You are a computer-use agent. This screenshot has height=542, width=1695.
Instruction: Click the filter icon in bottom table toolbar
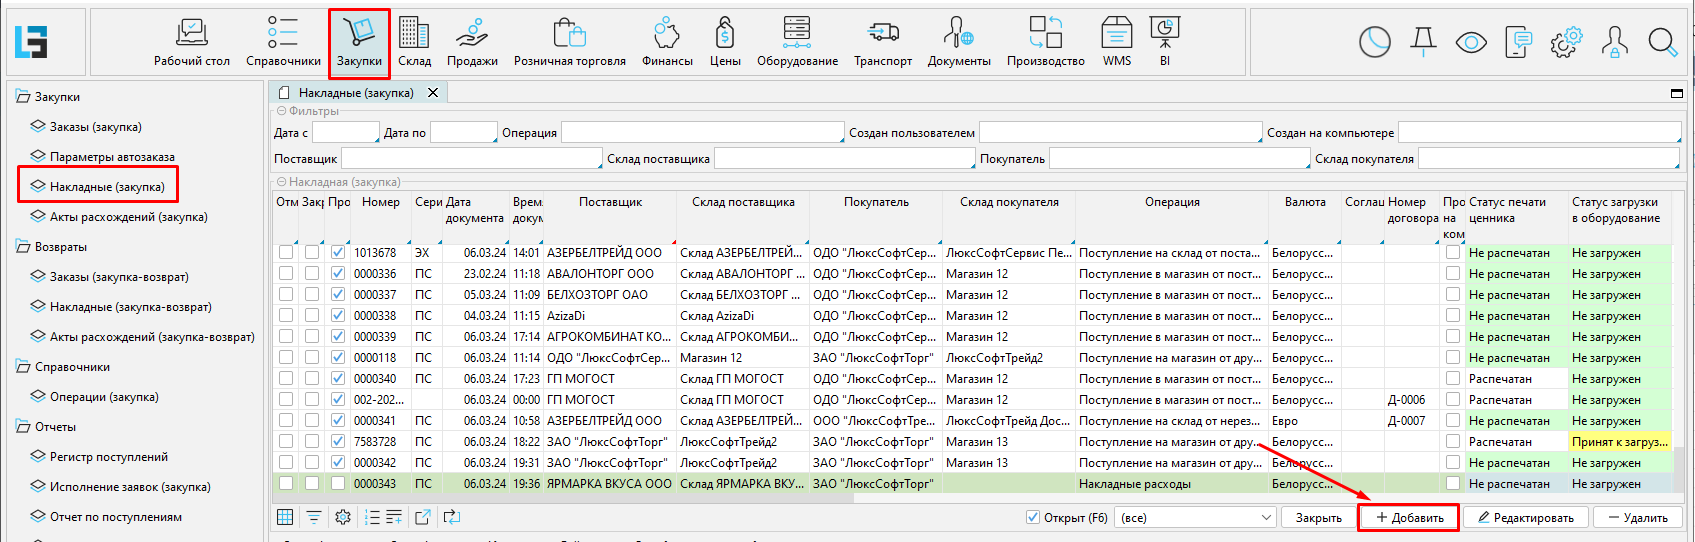point(314,517)
